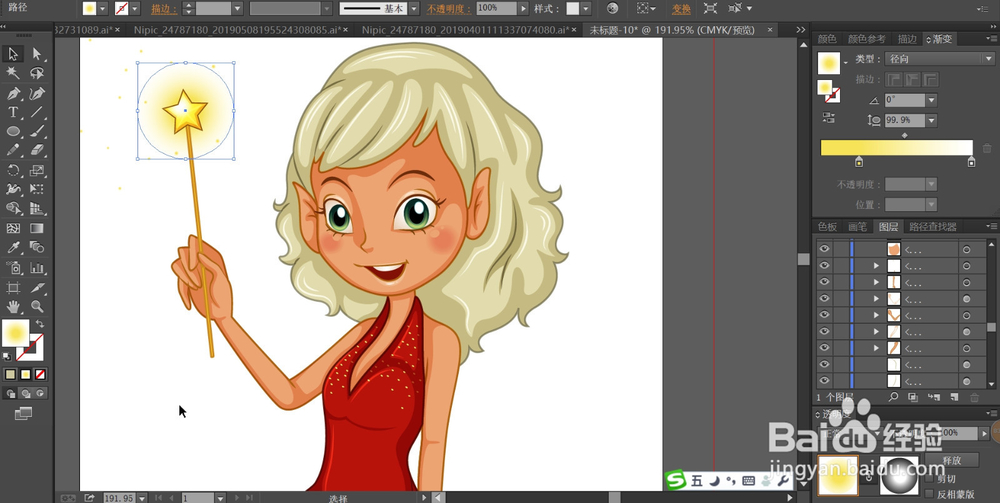
Task: Click the 释放 release mask button
Action: [952, 460]
